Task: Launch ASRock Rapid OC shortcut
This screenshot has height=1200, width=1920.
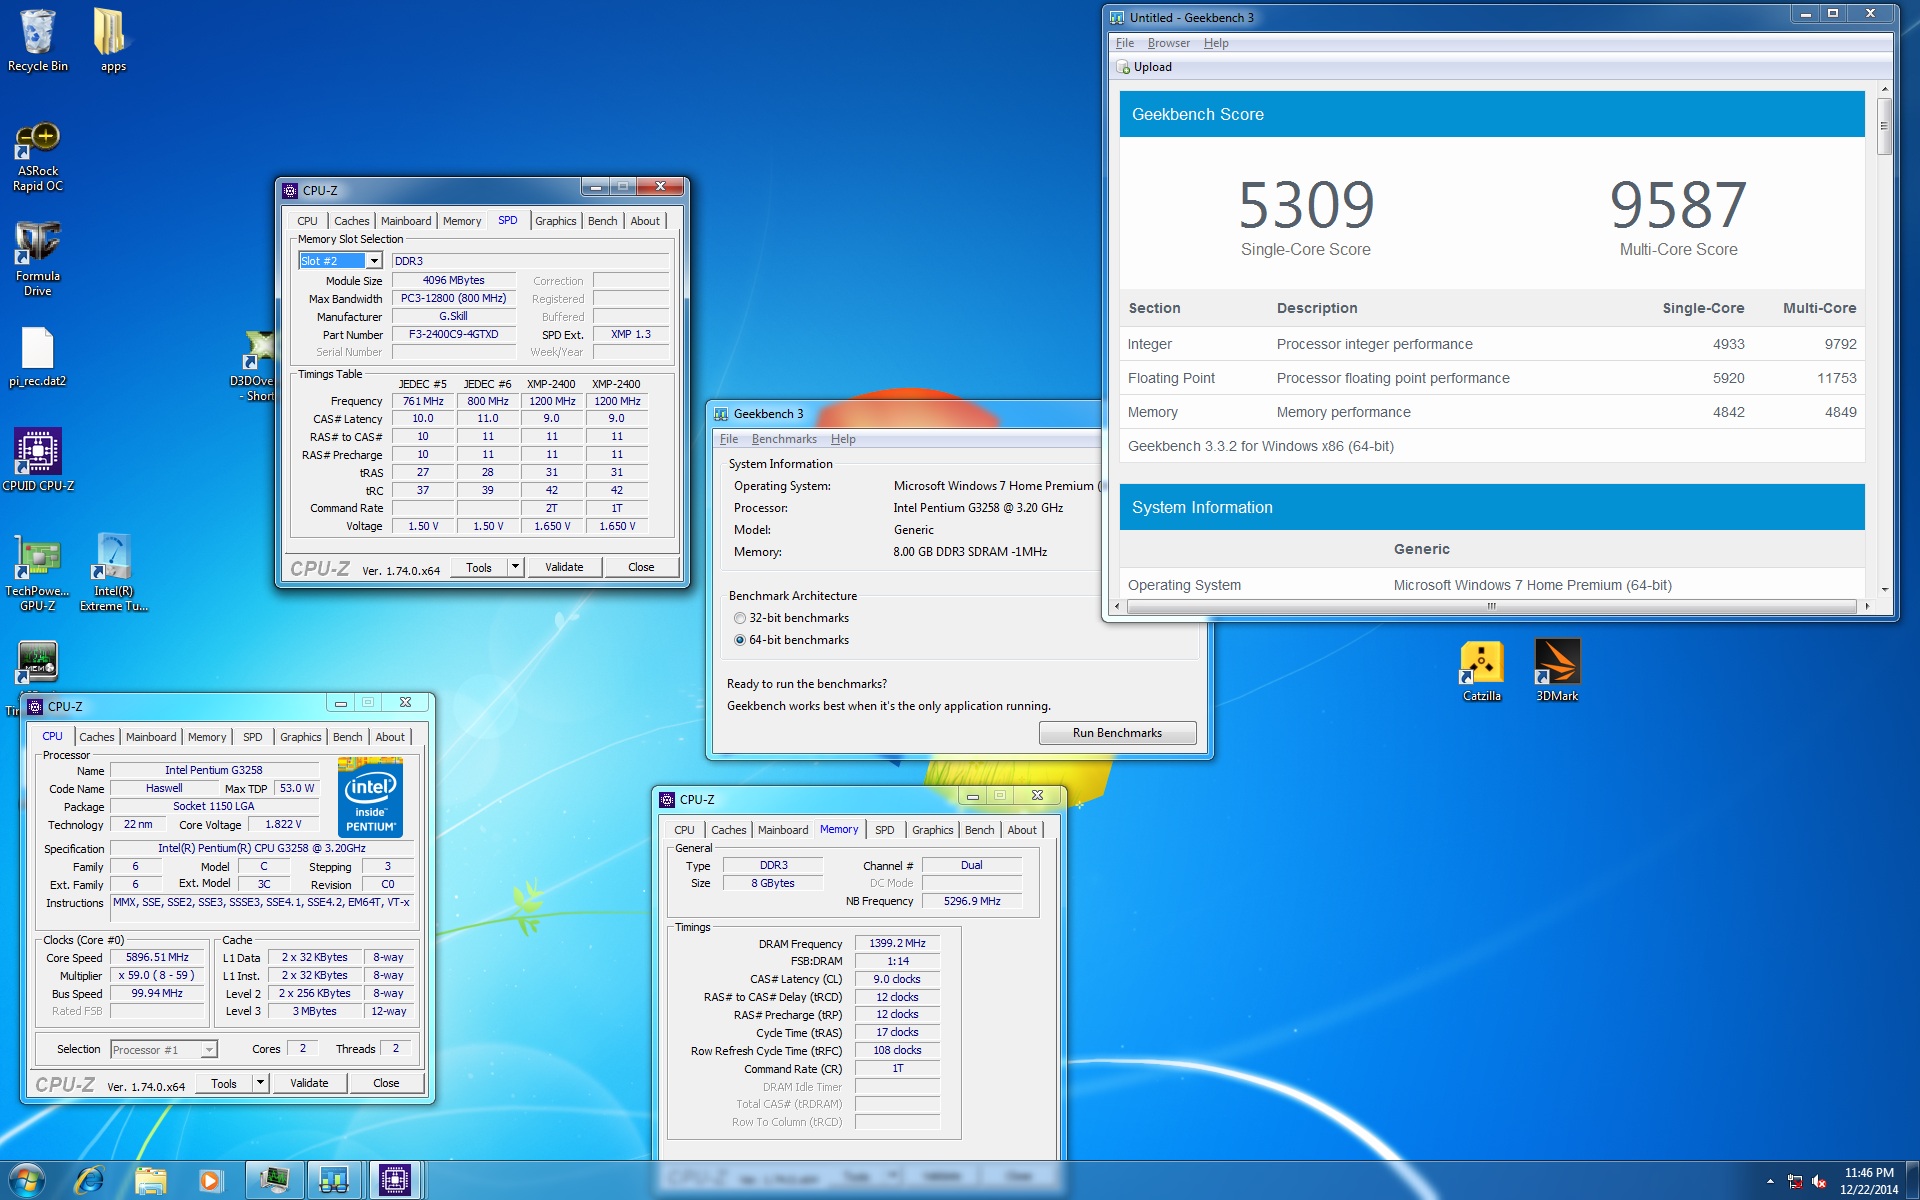Action: tap(38, 157)
